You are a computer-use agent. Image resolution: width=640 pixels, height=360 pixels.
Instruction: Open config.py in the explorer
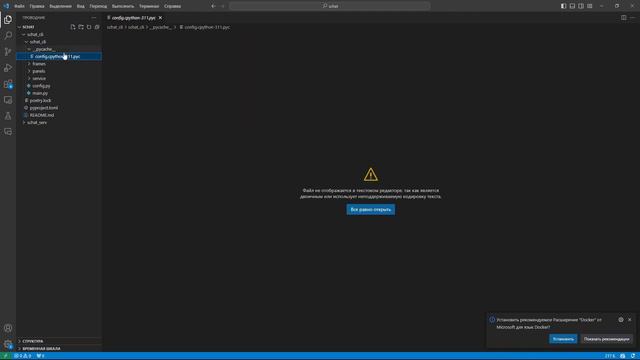[41, 86]
